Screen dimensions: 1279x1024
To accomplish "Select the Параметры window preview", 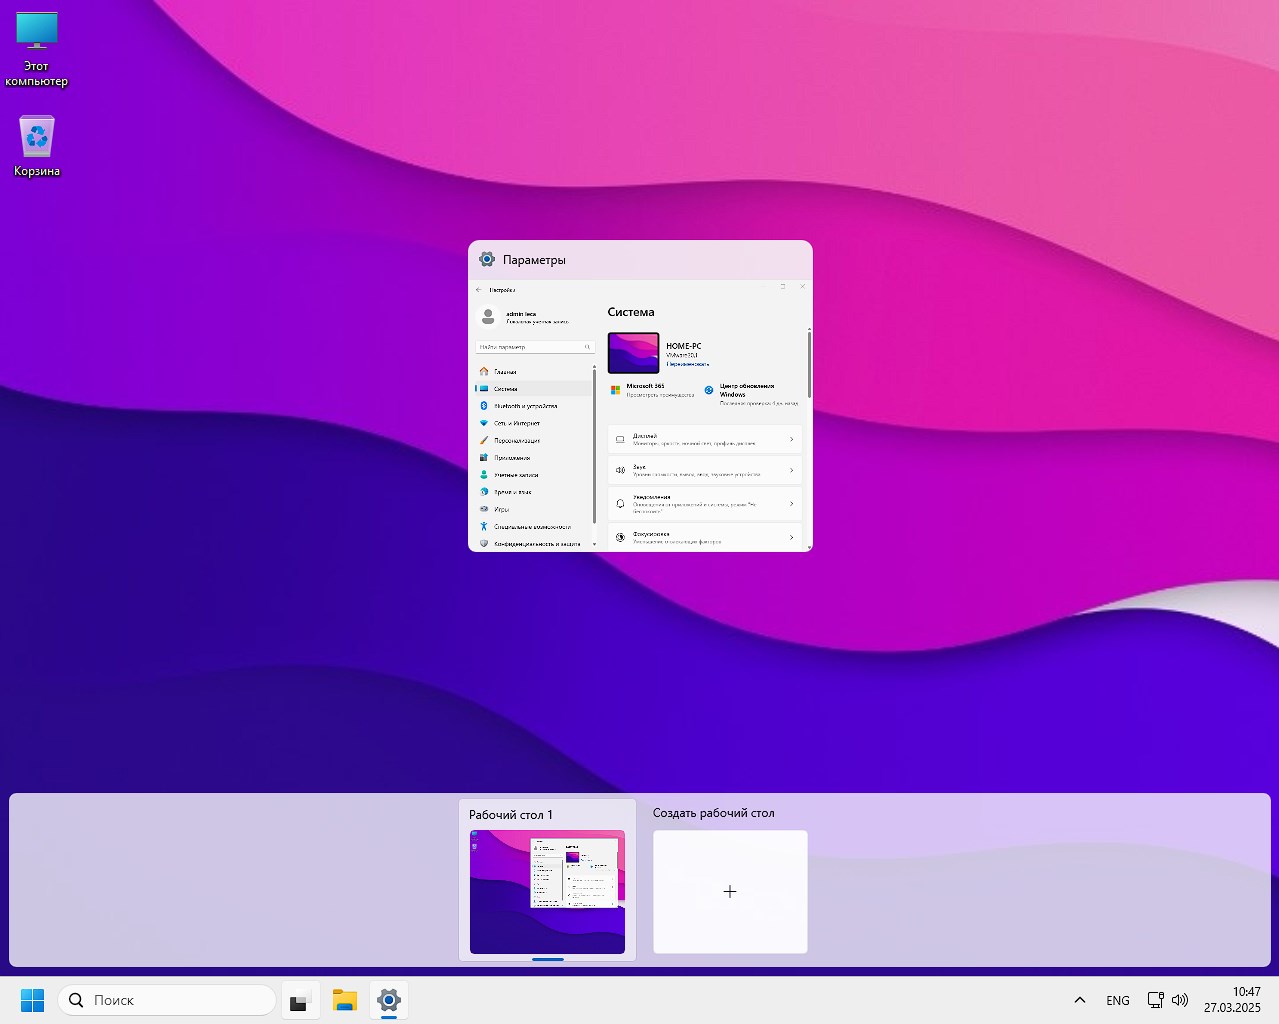I will coord(640,415).
